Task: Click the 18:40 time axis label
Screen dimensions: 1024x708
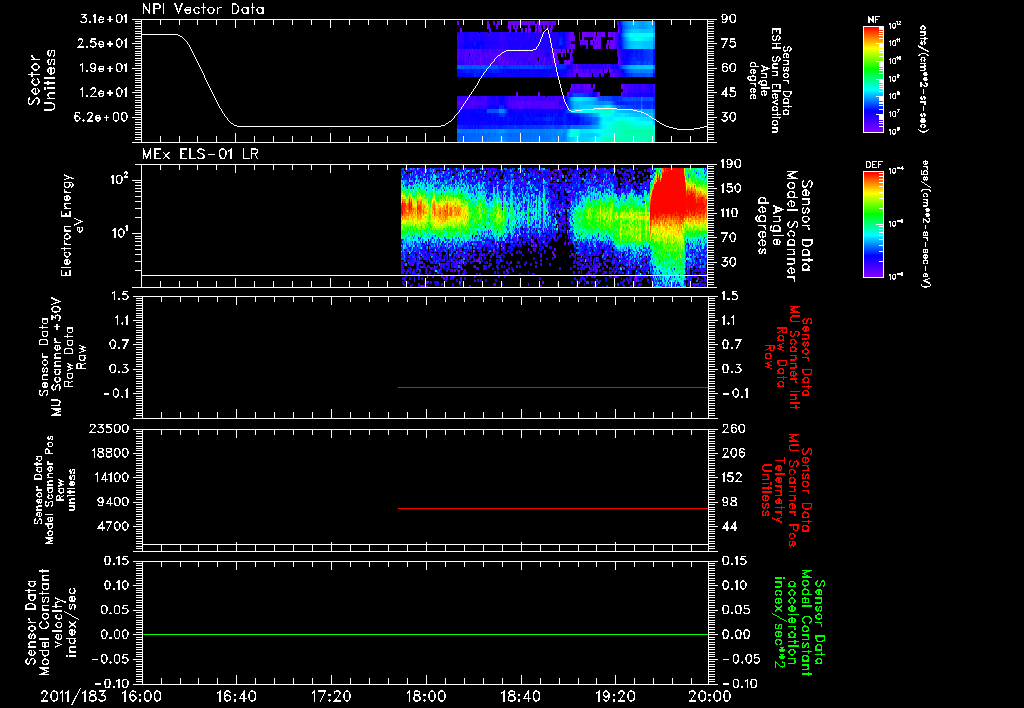Action: (520, 696)
